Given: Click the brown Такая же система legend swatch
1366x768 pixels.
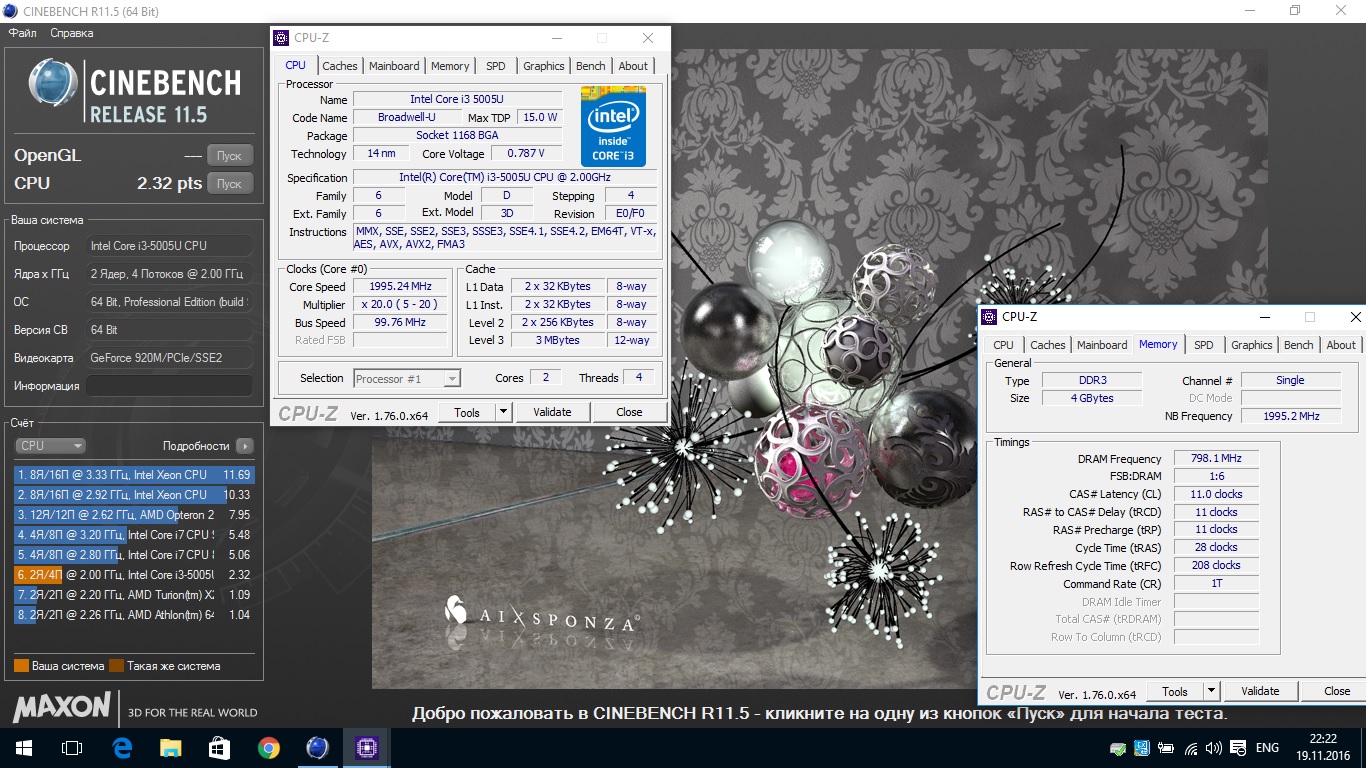Looking at the screenshot, I should [x=116, y=666].
